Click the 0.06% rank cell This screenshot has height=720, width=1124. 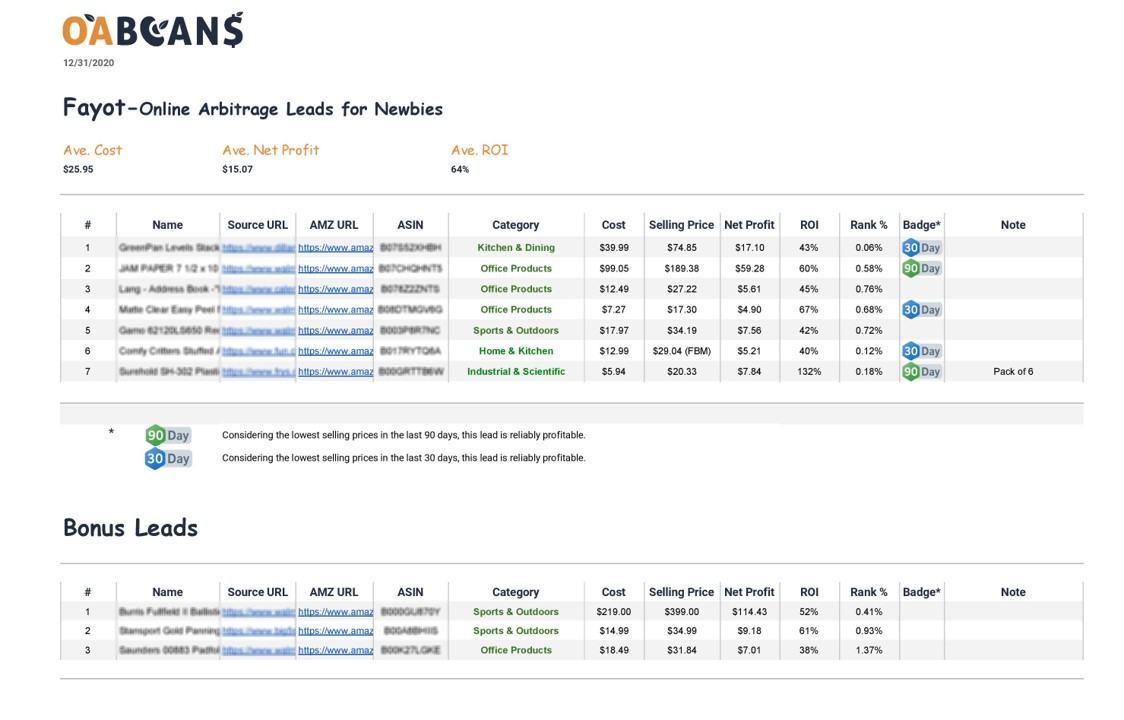click(868, 248)
